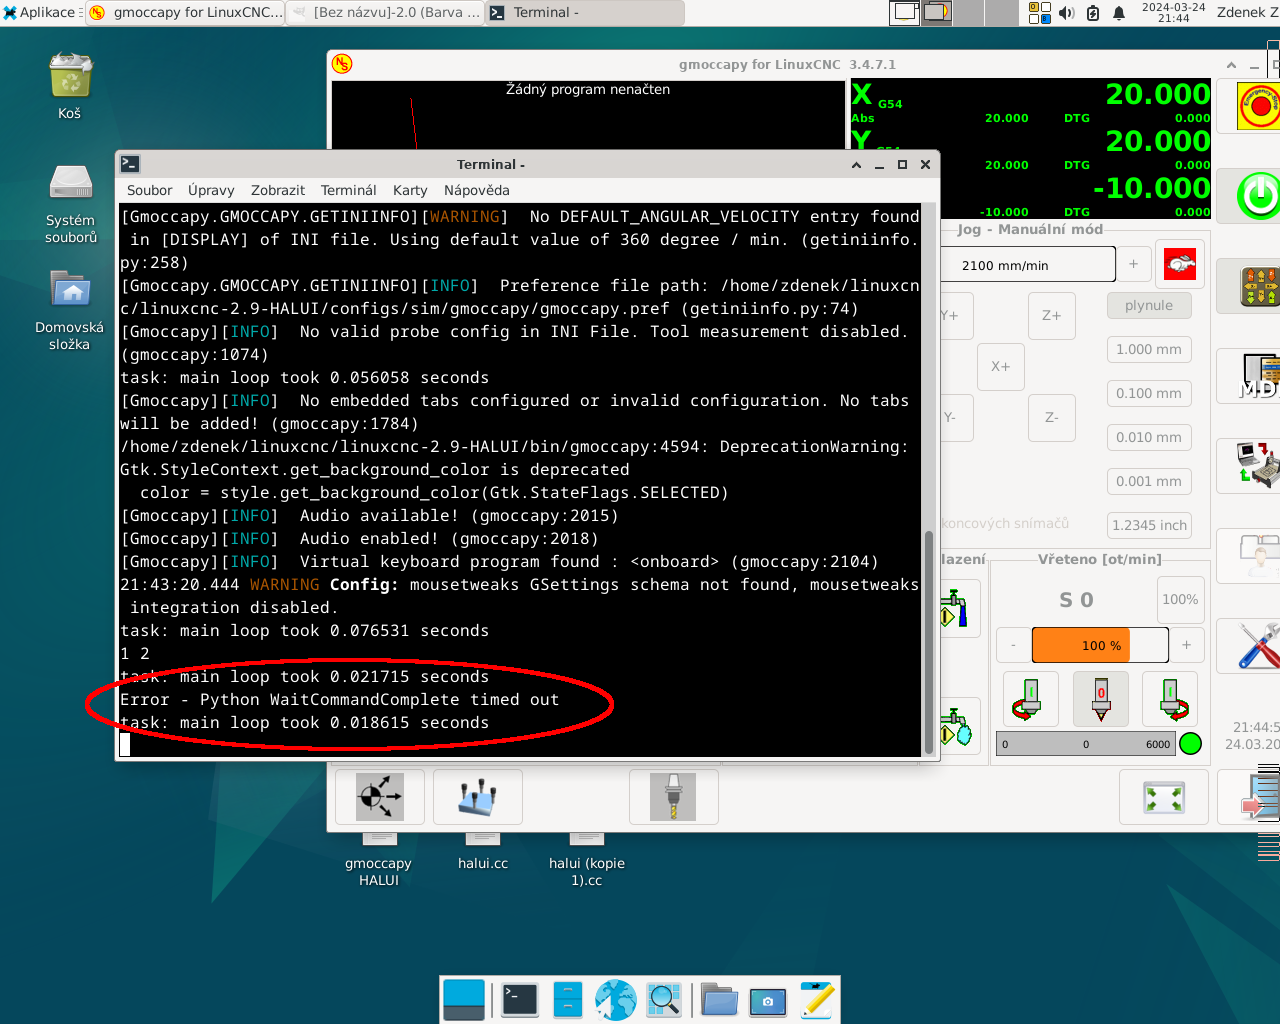
Task: Show desktop from dock icon
Action: point(464,999)
